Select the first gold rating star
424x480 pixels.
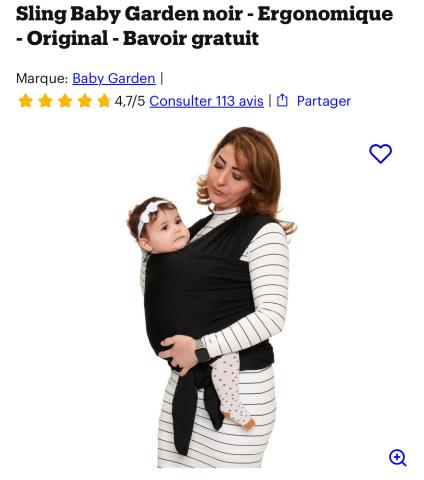tap(25, 101)
